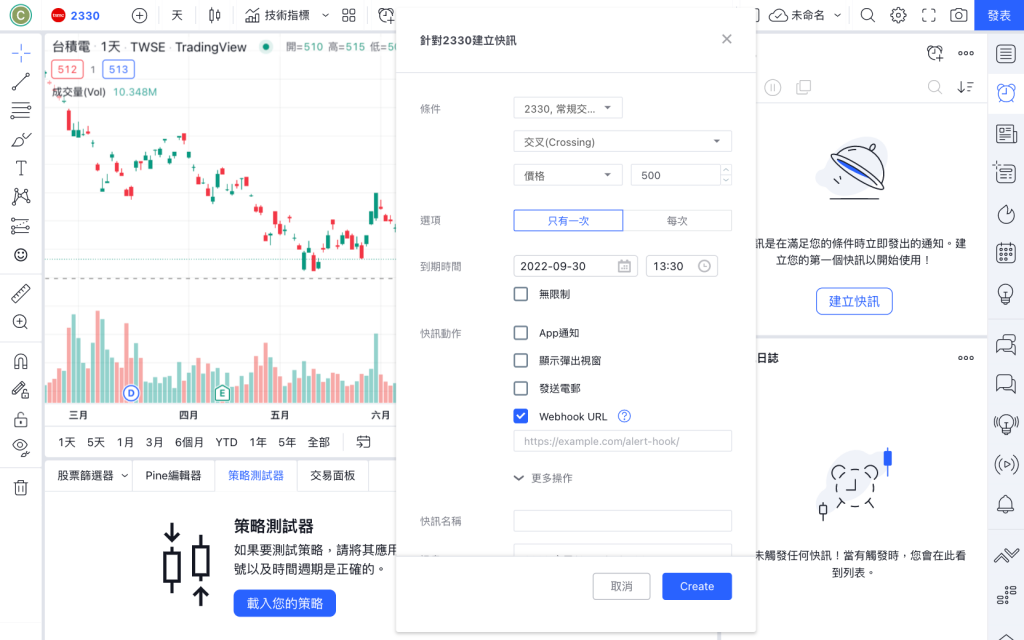Check the 無限制 expiration checkbox
Image resolution: width=1024 pixels, height=640 pixels.
click(520, 294)
